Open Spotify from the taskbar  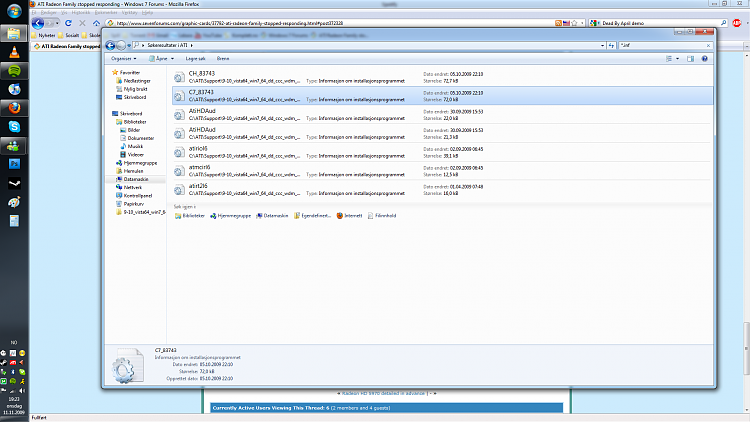14,71
